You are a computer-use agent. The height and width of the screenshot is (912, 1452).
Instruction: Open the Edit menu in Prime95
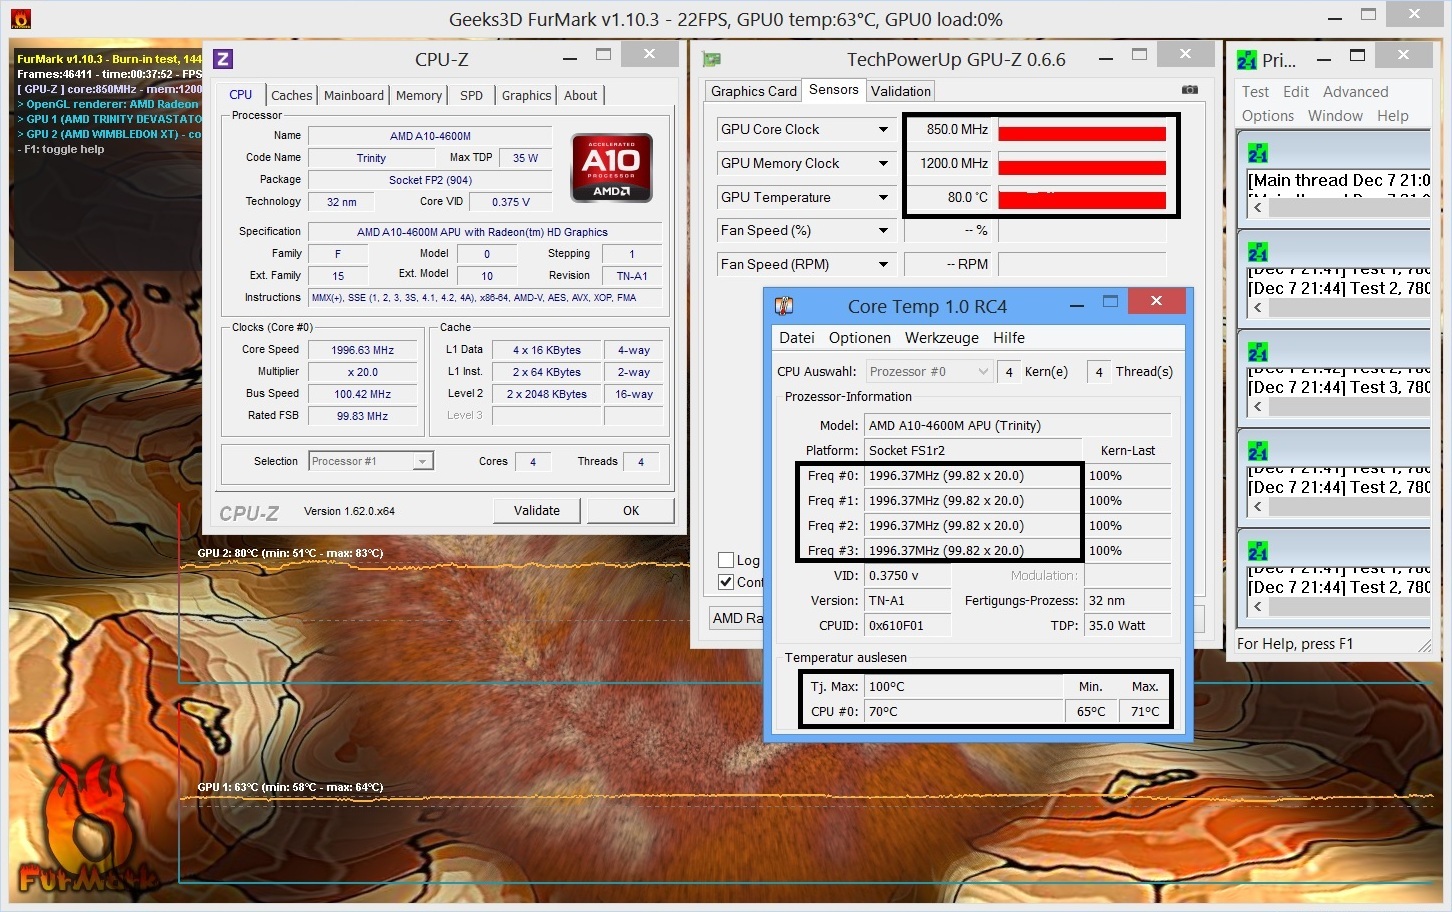tap(1296, 92)
